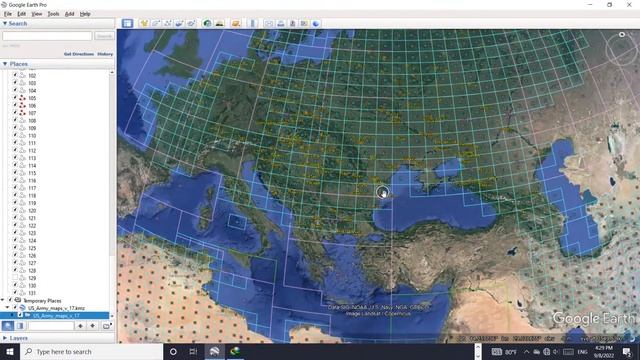Select the highlighted US_Army_maps_v_17 folder row
Screen dimensions: 640x360
(x=55, y=316)
